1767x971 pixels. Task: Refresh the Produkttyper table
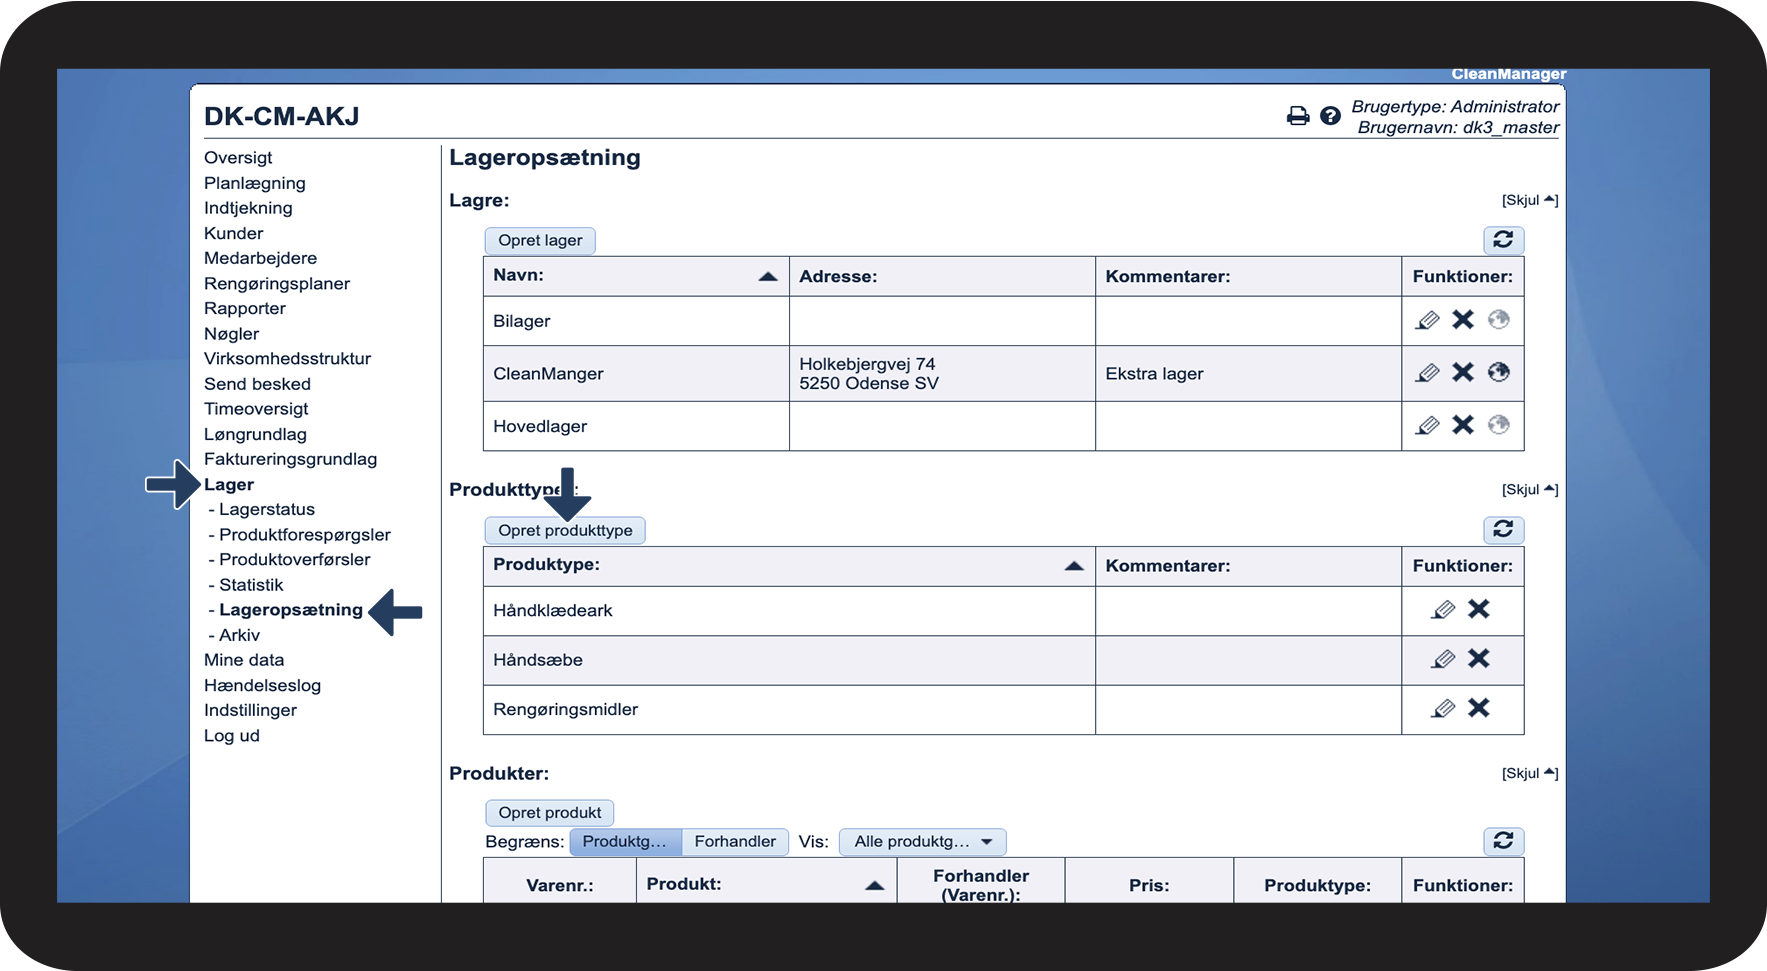coord(1502,529)
